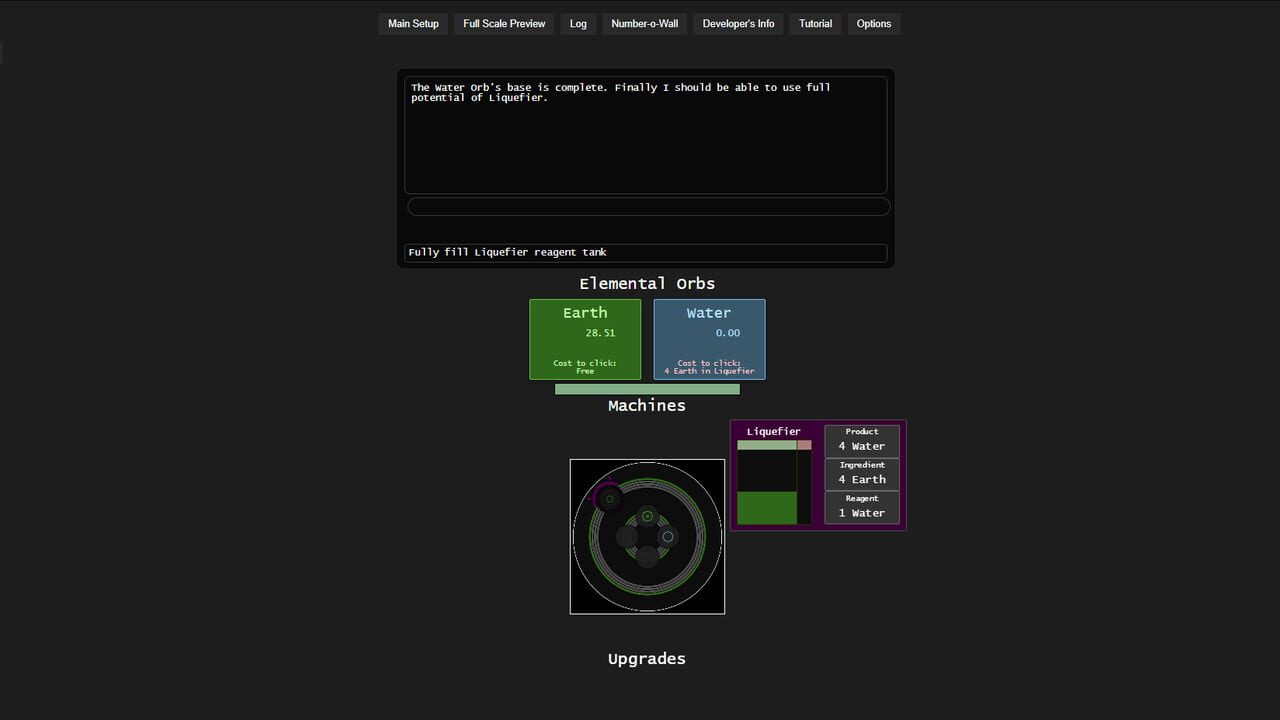This screenshot has width=1280, height=720.
Task: Click the Earth amount 28.51
Action: point(600,333)
